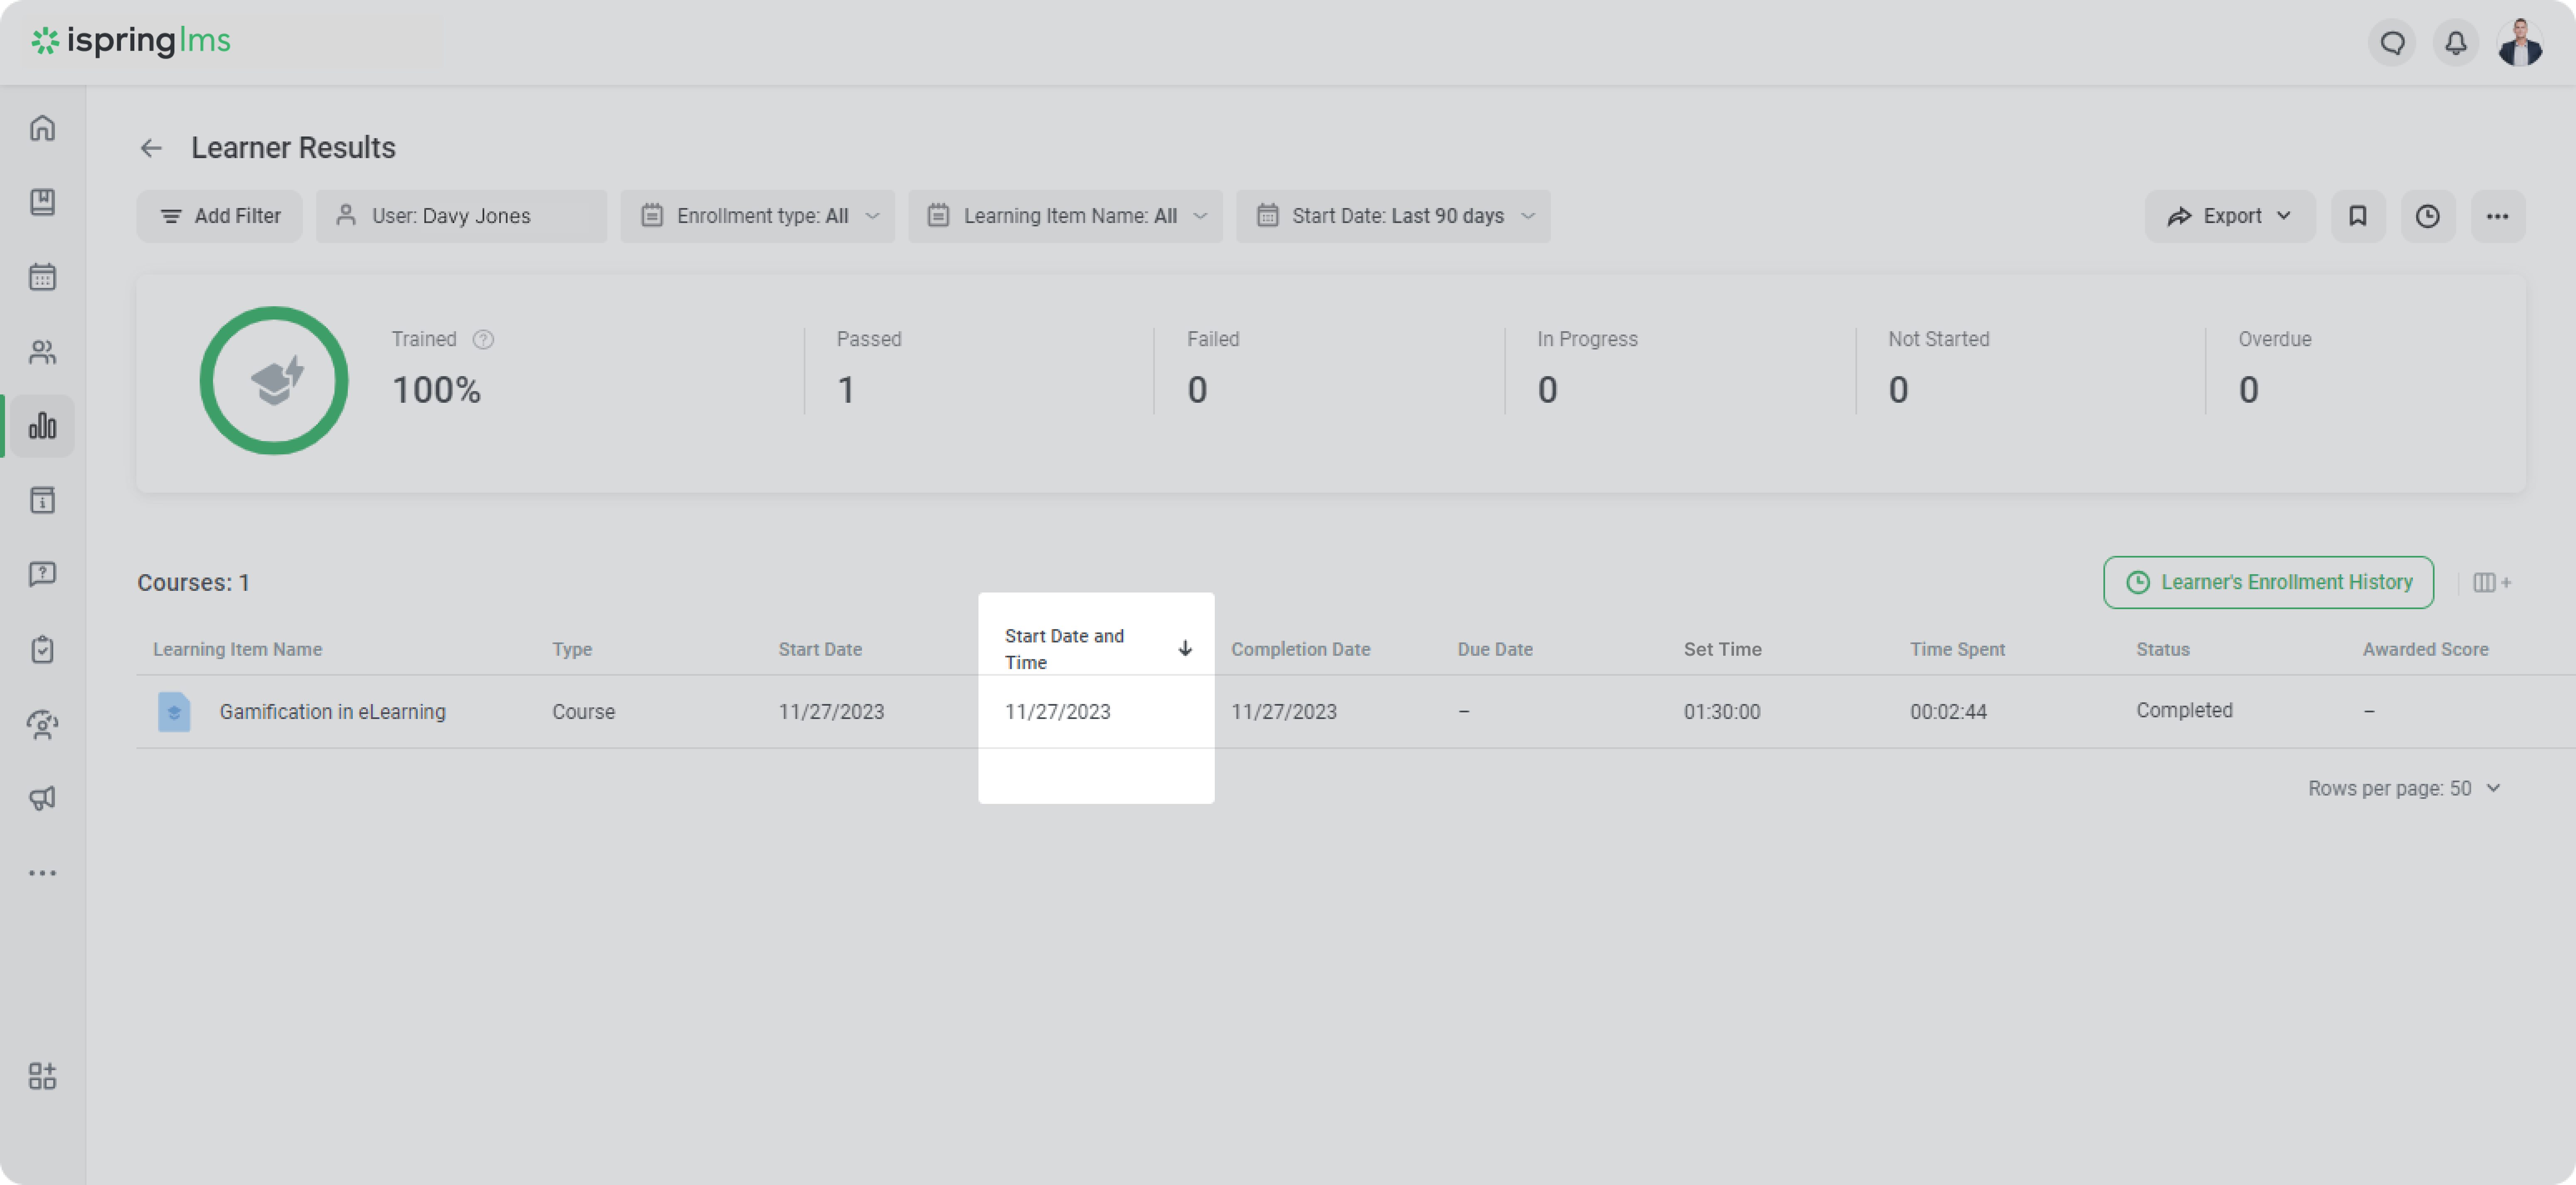Open the home icon in sidebar

point(42,128)
